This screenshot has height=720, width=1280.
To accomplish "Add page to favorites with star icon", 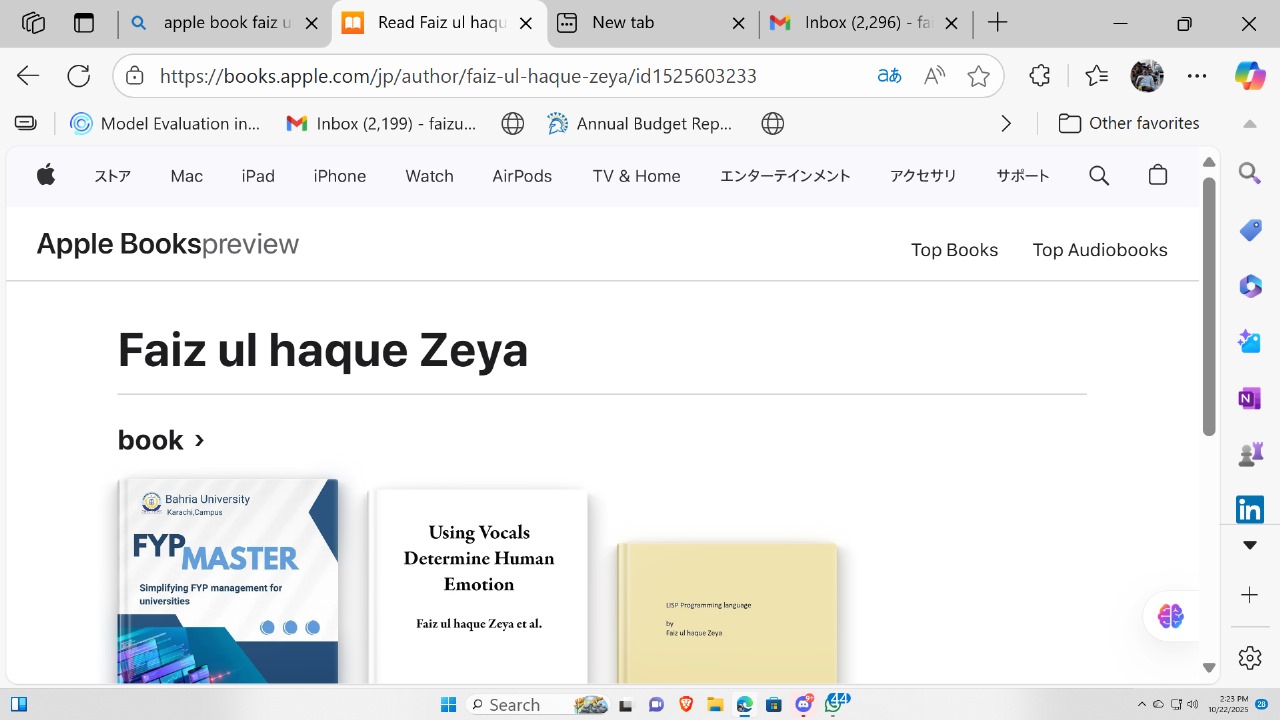I will (x=978, y=76).
